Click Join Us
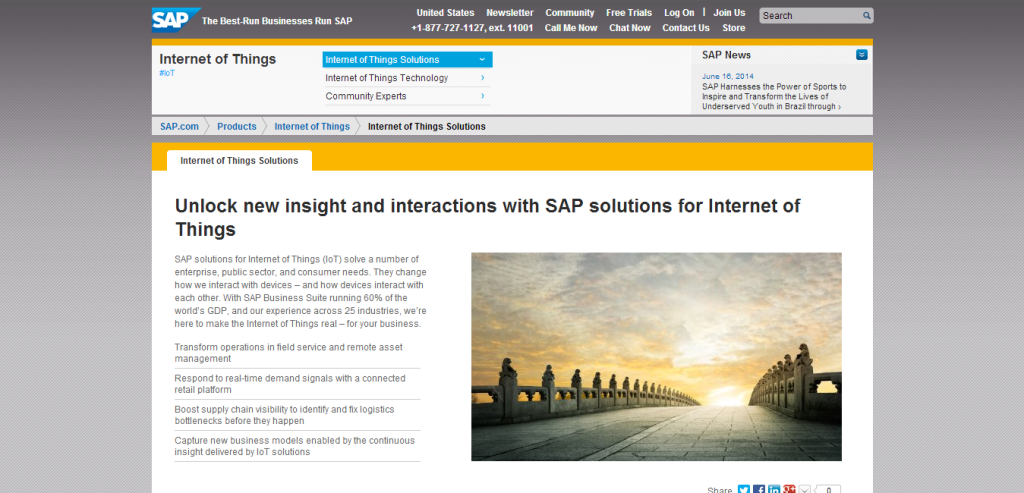 tap(729, 12)
